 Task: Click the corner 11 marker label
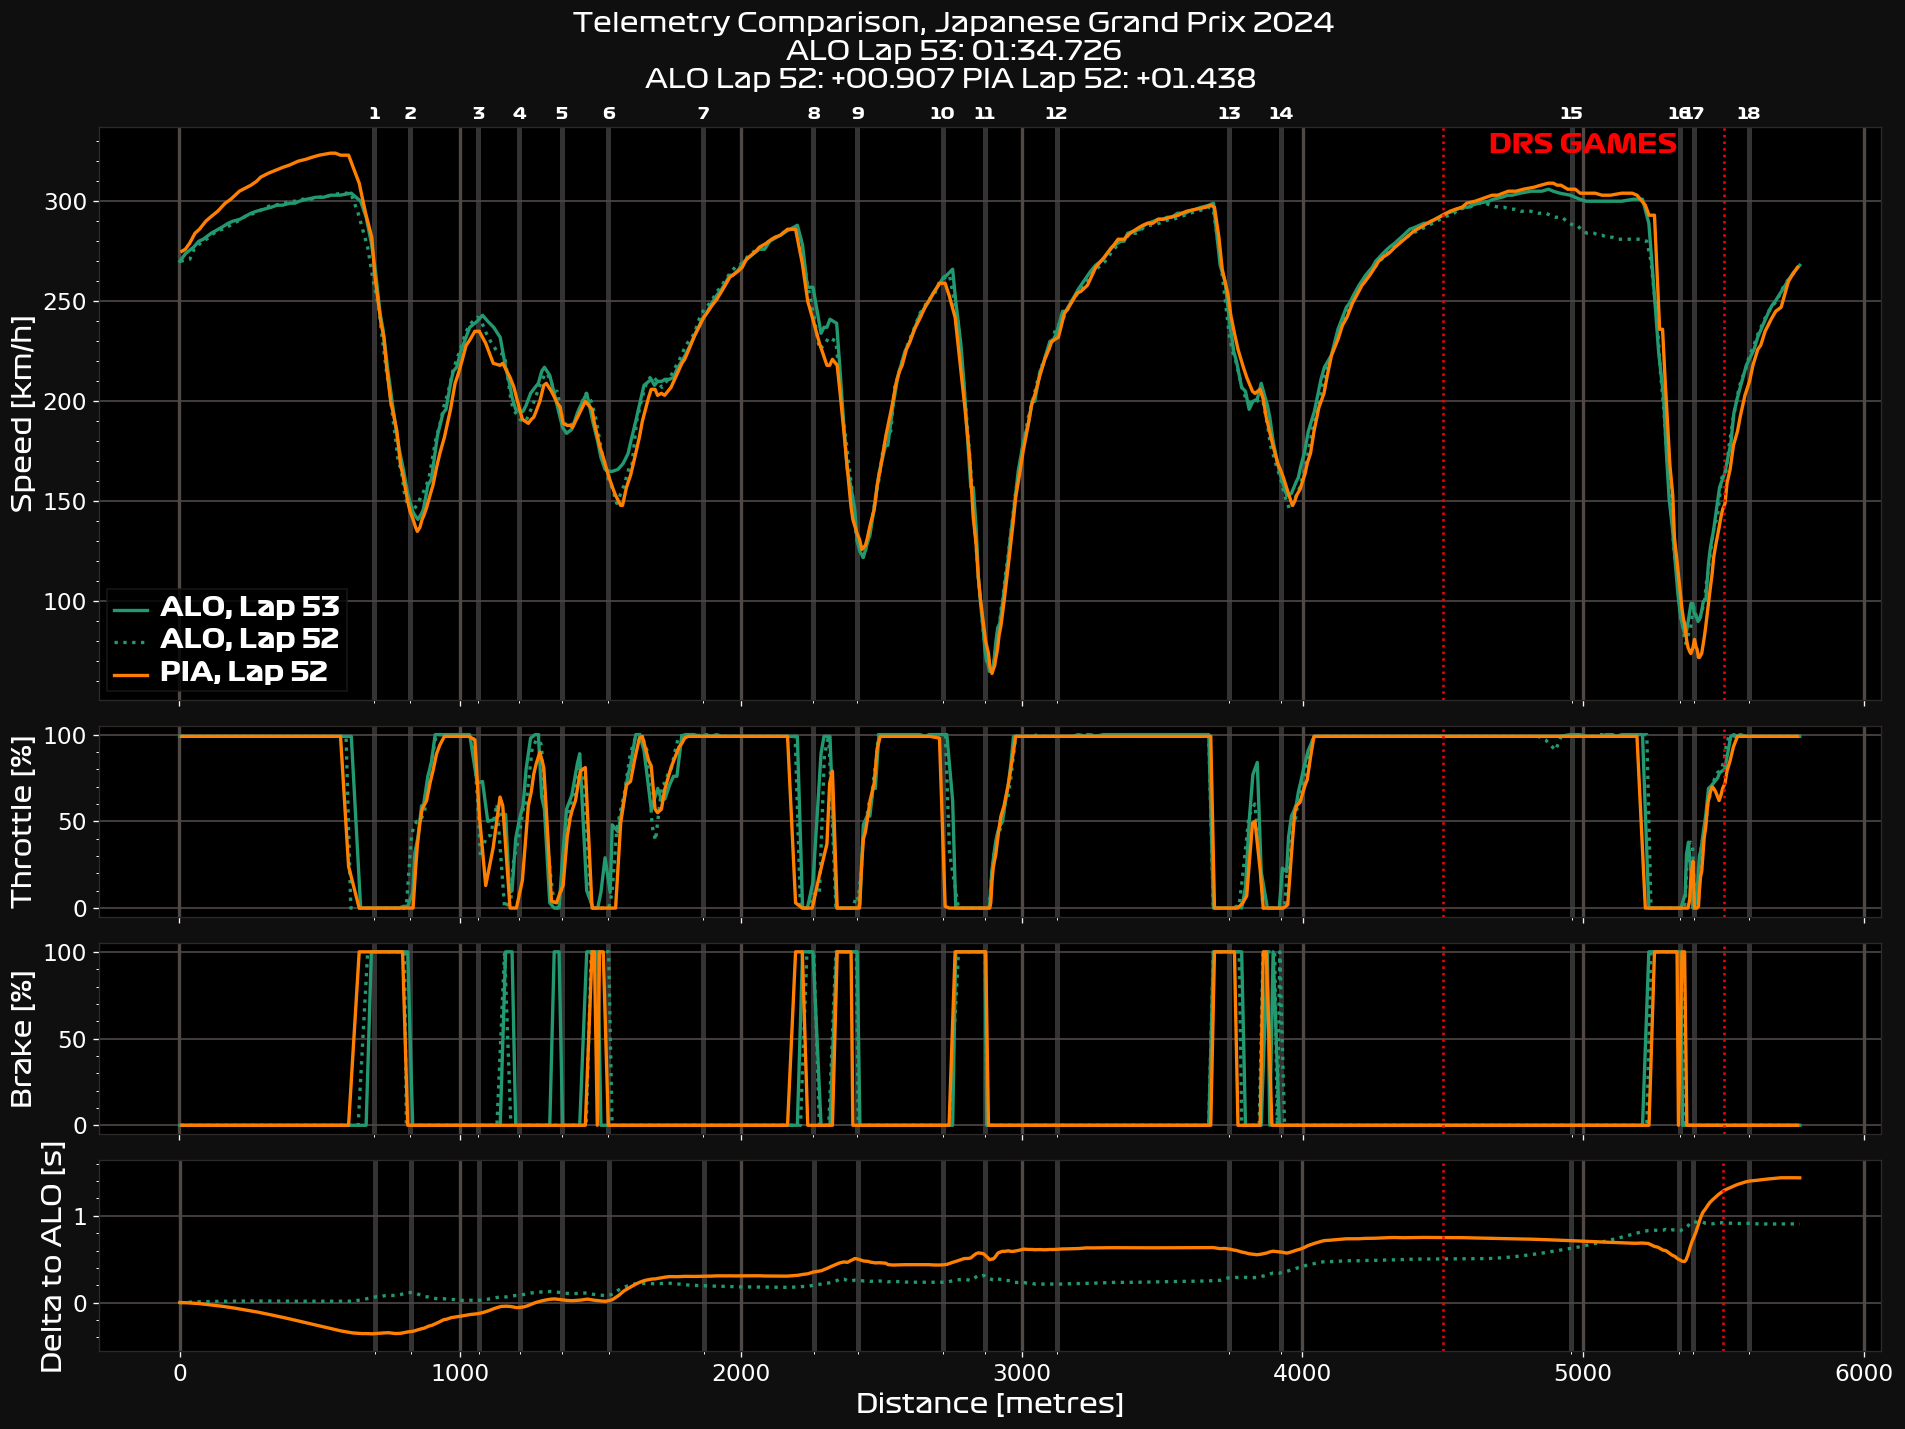pyautogui.click(x=985, y=114)
